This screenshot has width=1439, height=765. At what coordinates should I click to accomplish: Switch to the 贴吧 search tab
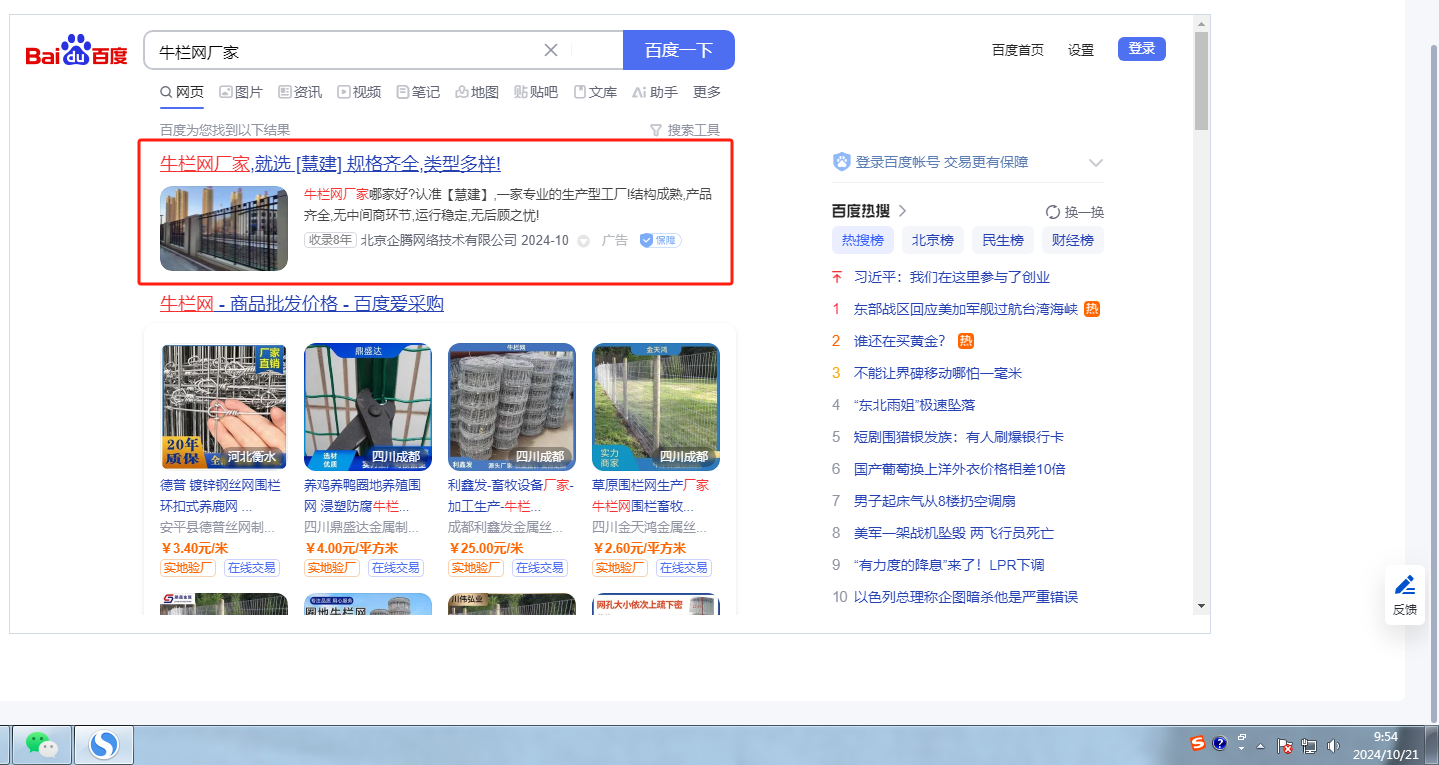coord(536,92)
